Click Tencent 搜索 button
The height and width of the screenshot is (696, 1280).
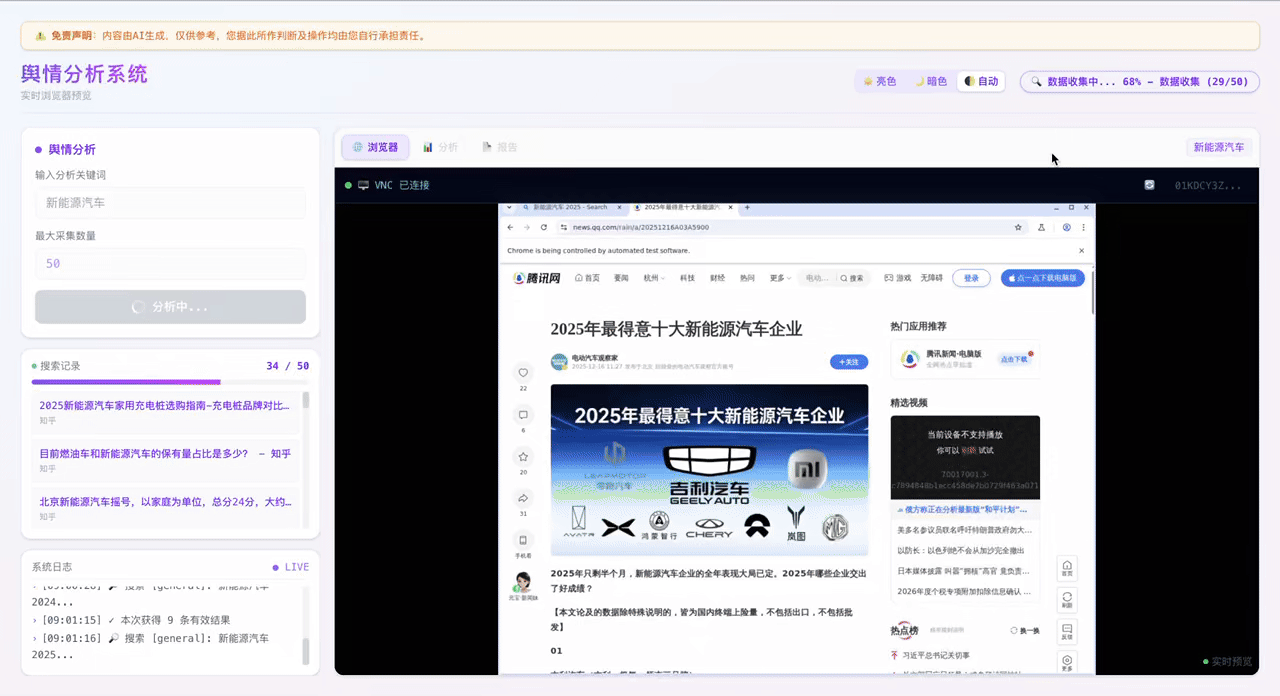coord(852,278)
